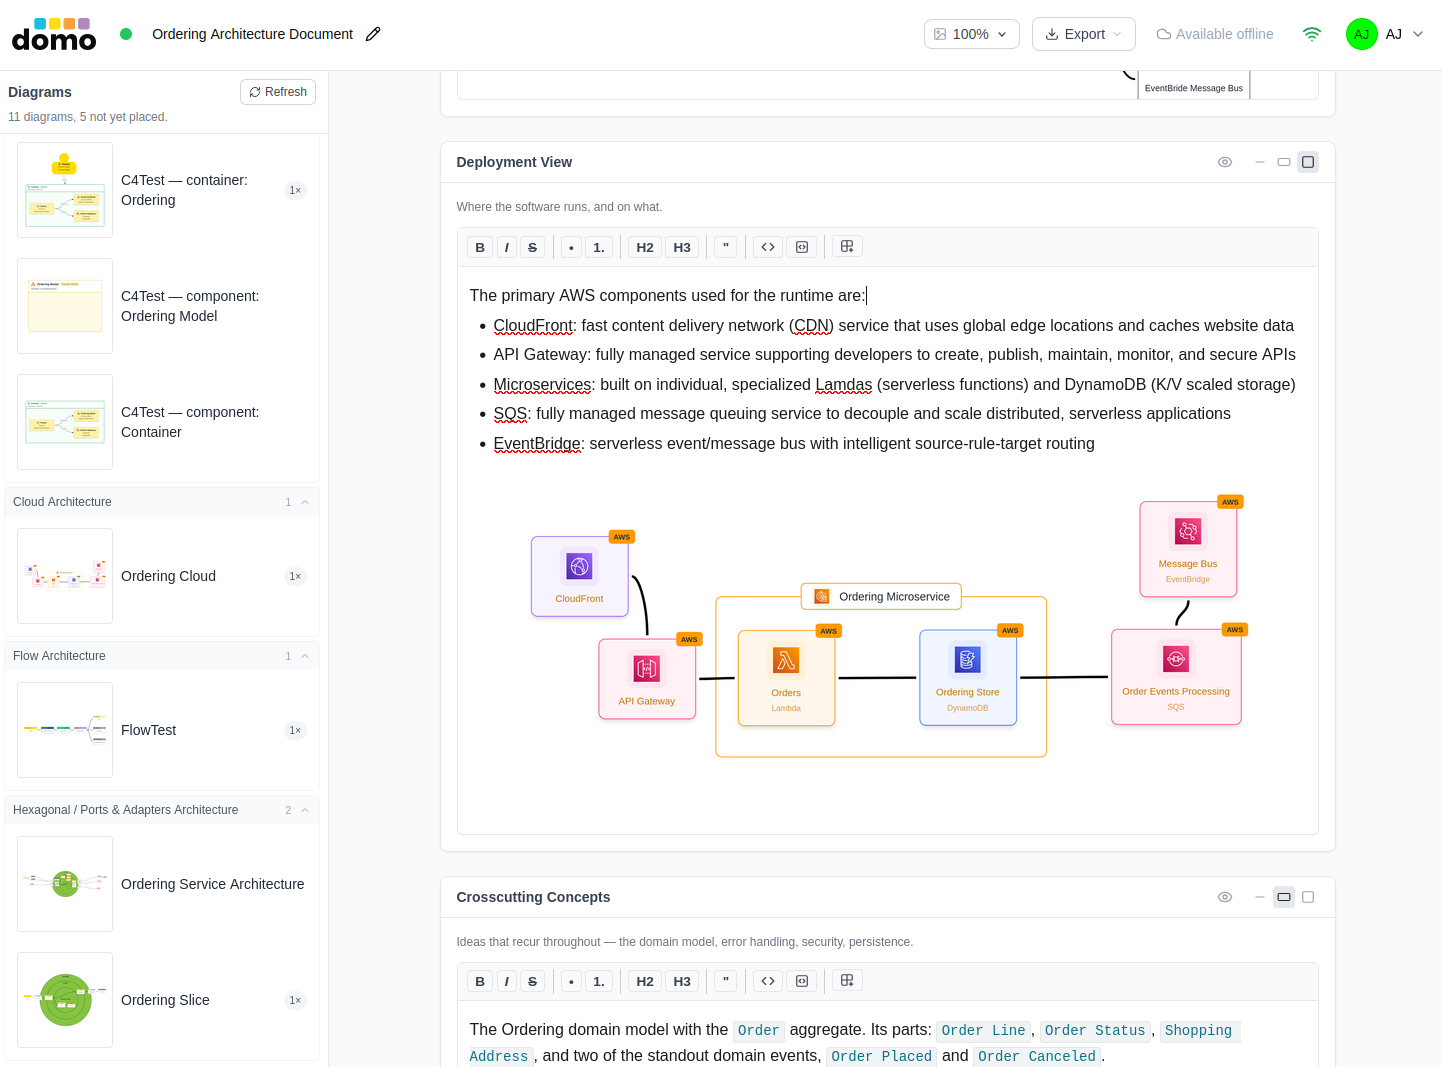Insert bullet list in Deployment View editor

tap(571, 247)
